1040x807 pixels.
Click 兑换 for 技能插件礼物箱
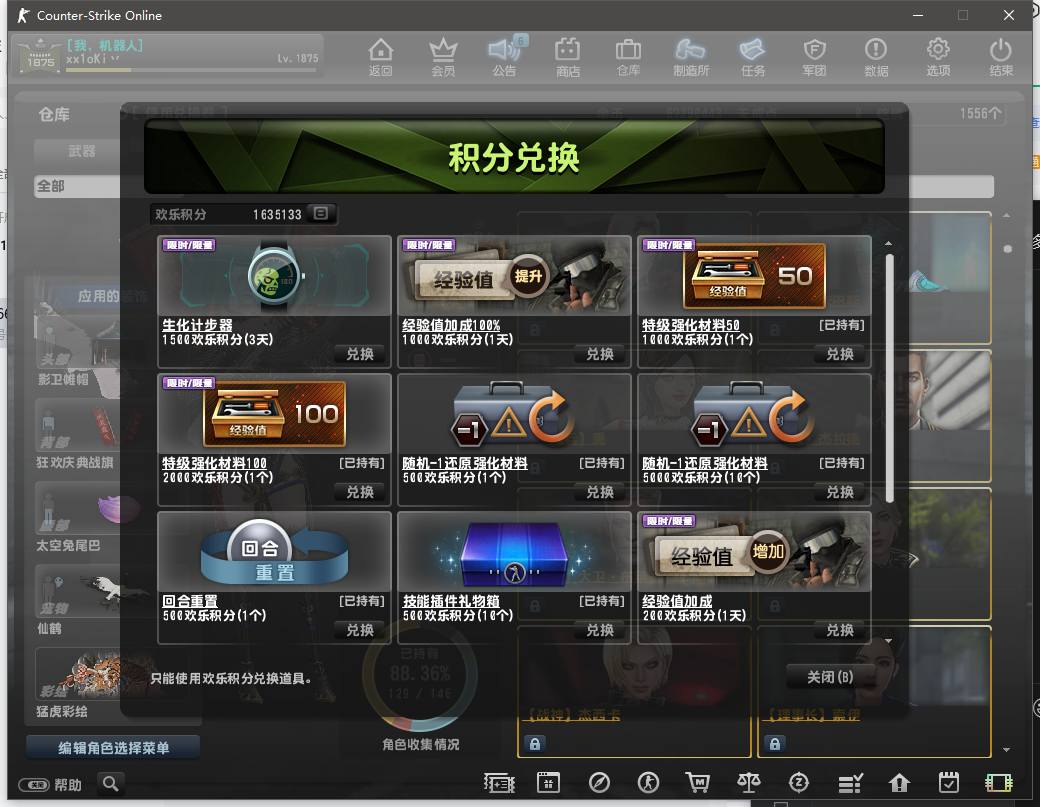600,630
